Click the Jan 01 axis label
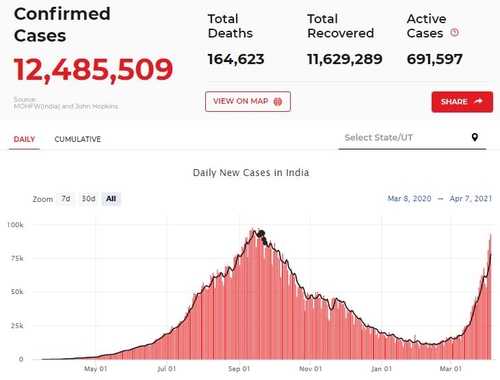The image size is (500, 380). point(382,369)
